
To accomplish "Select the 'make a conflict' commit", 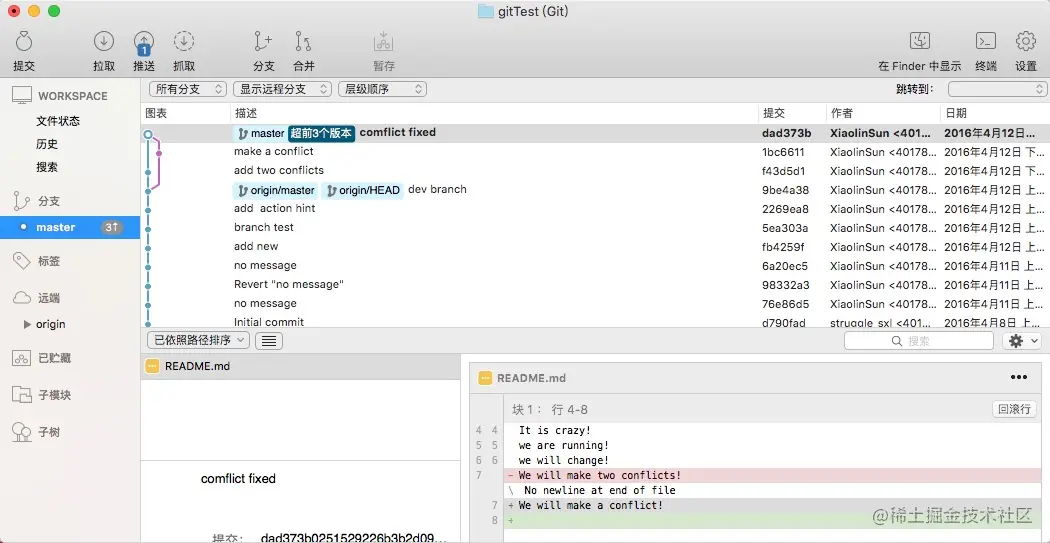I will point(595,152).
